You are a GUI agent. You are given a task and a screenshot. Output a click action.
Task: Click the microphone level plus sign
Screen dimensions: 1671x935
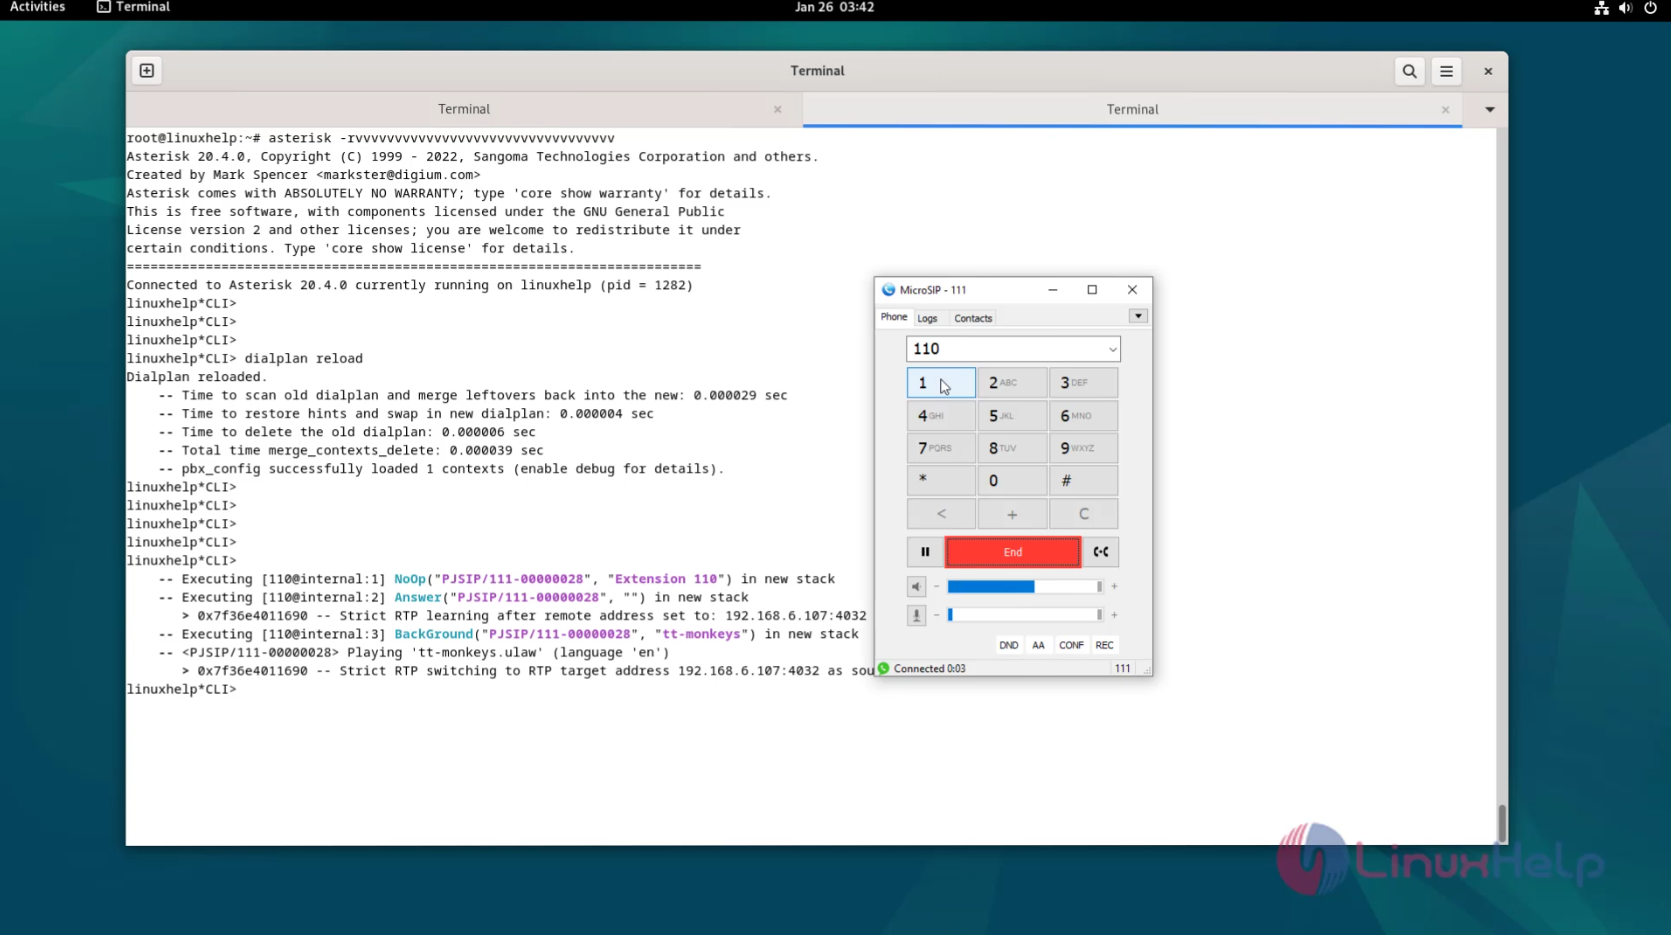pyautogui.click(x=1114, y=615)
